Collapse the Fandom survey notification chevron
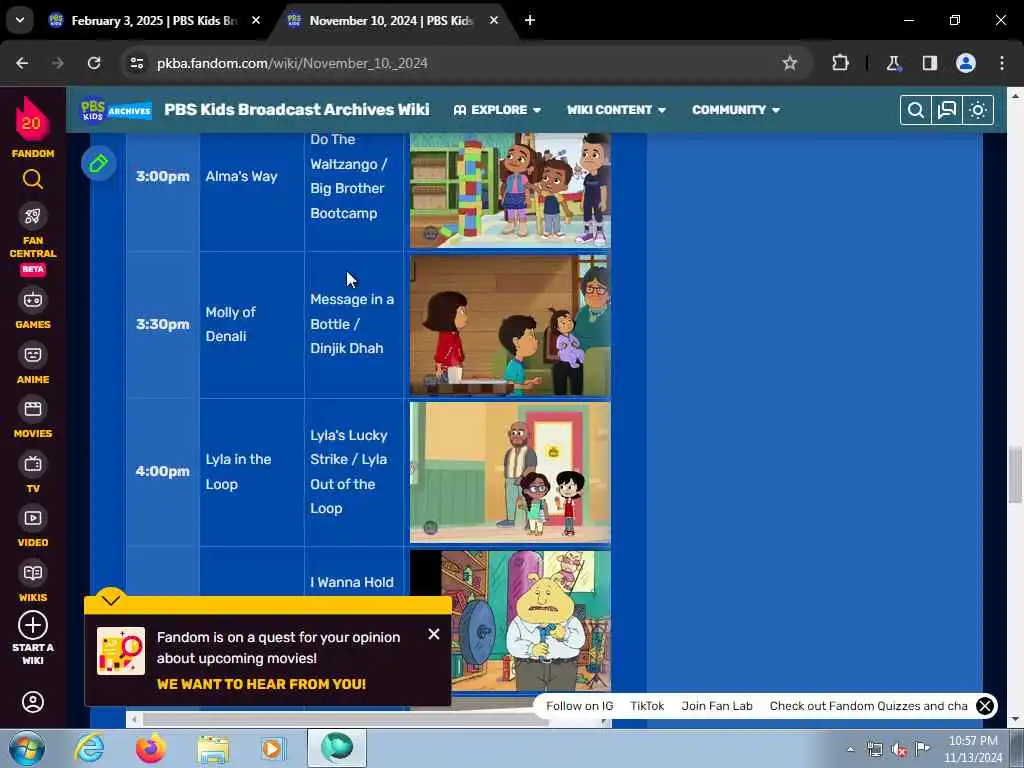Image resolution: width=1024 pixels, height=768 pixels. (111, 600)
